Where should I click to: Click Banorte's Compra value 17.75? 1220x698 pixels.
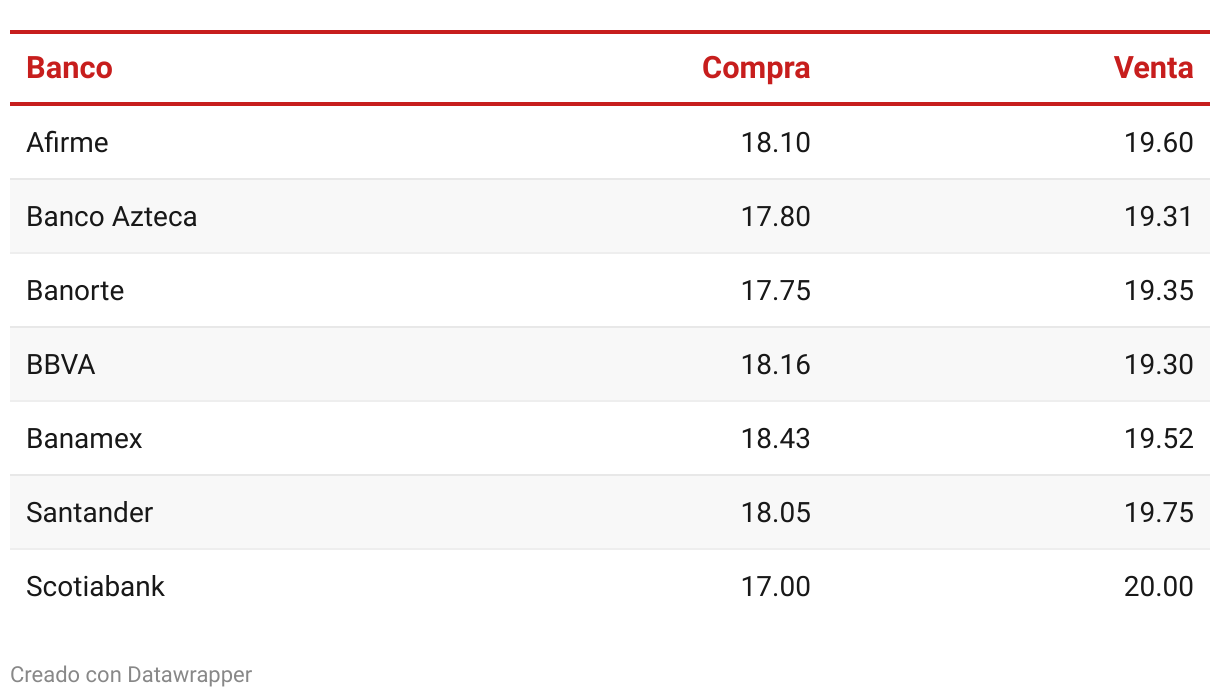[776, 290]
